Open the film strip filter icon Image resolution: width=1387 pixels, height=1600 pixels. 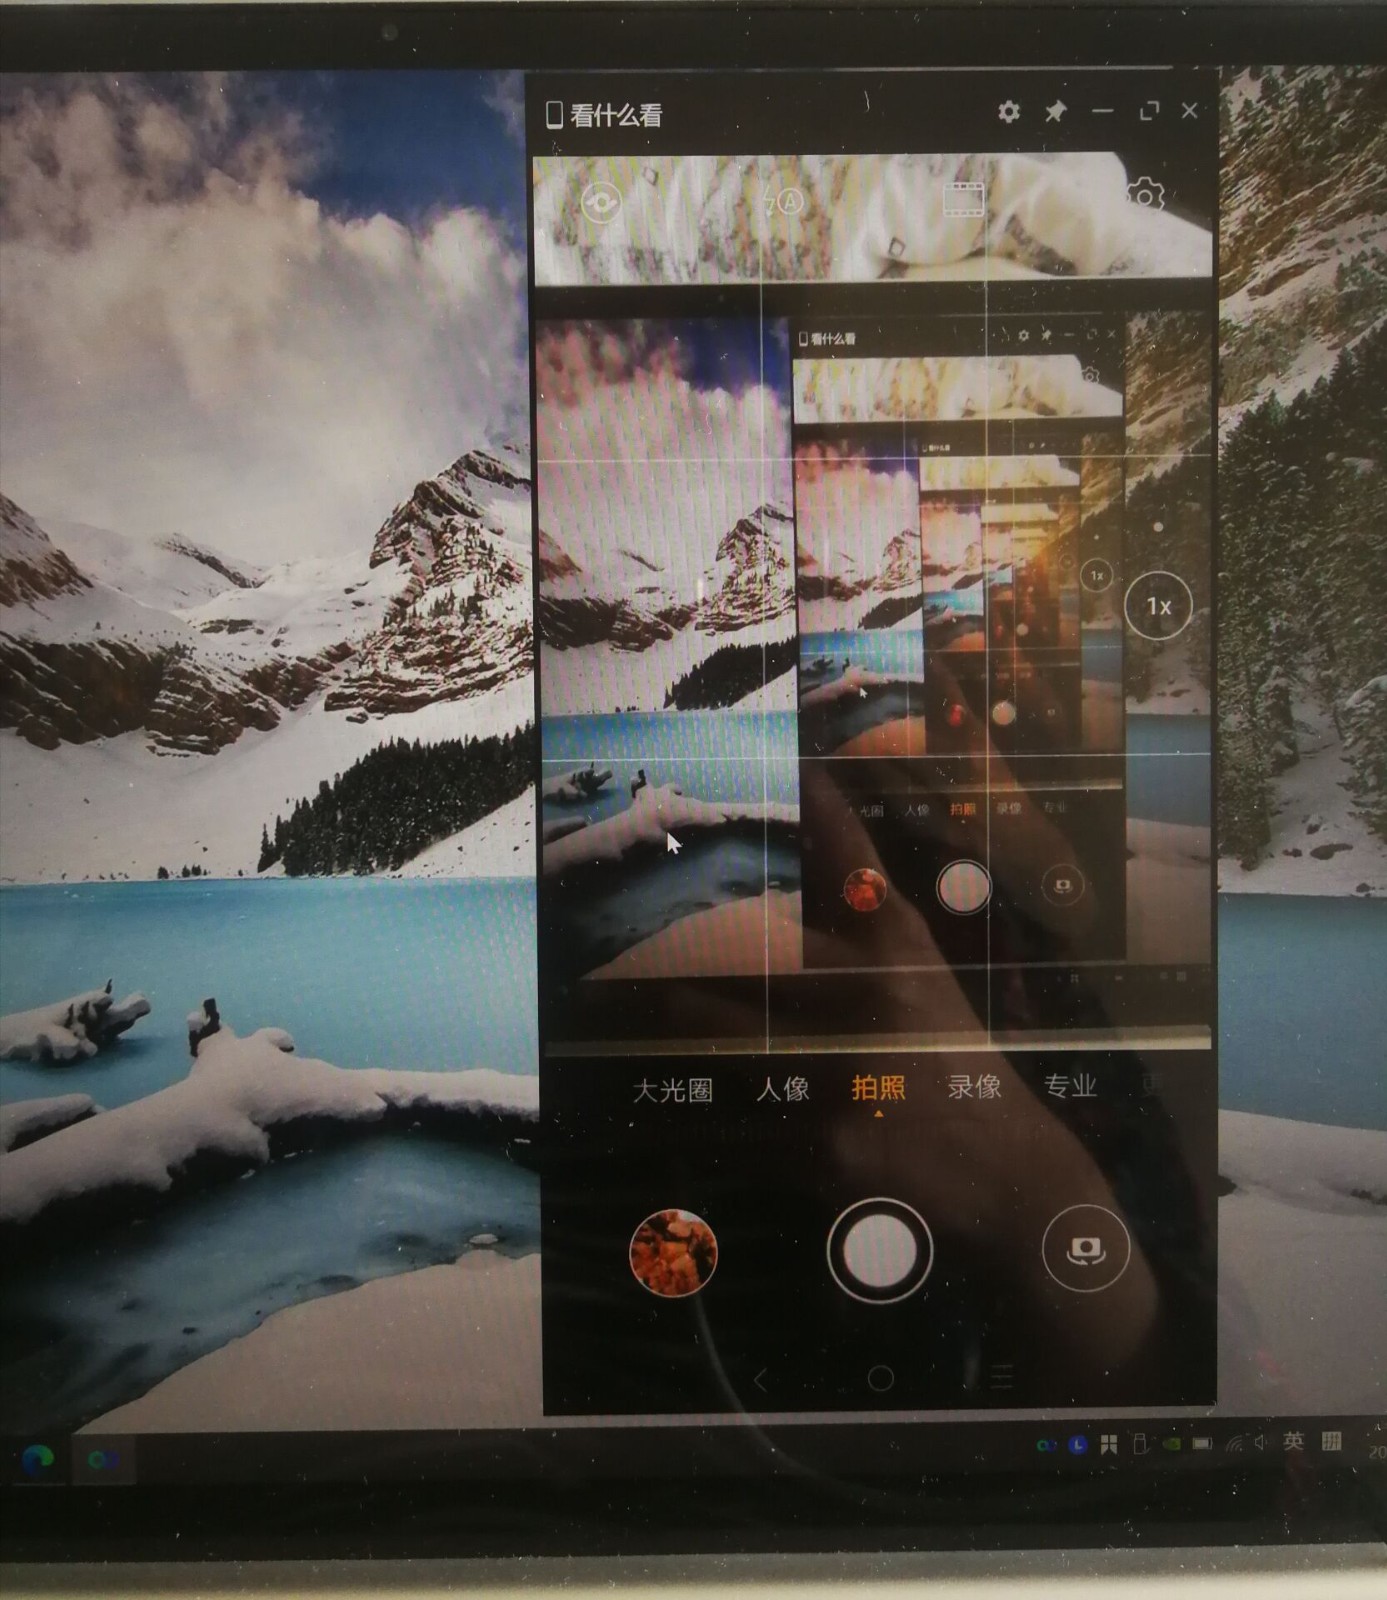pos(963,199)
